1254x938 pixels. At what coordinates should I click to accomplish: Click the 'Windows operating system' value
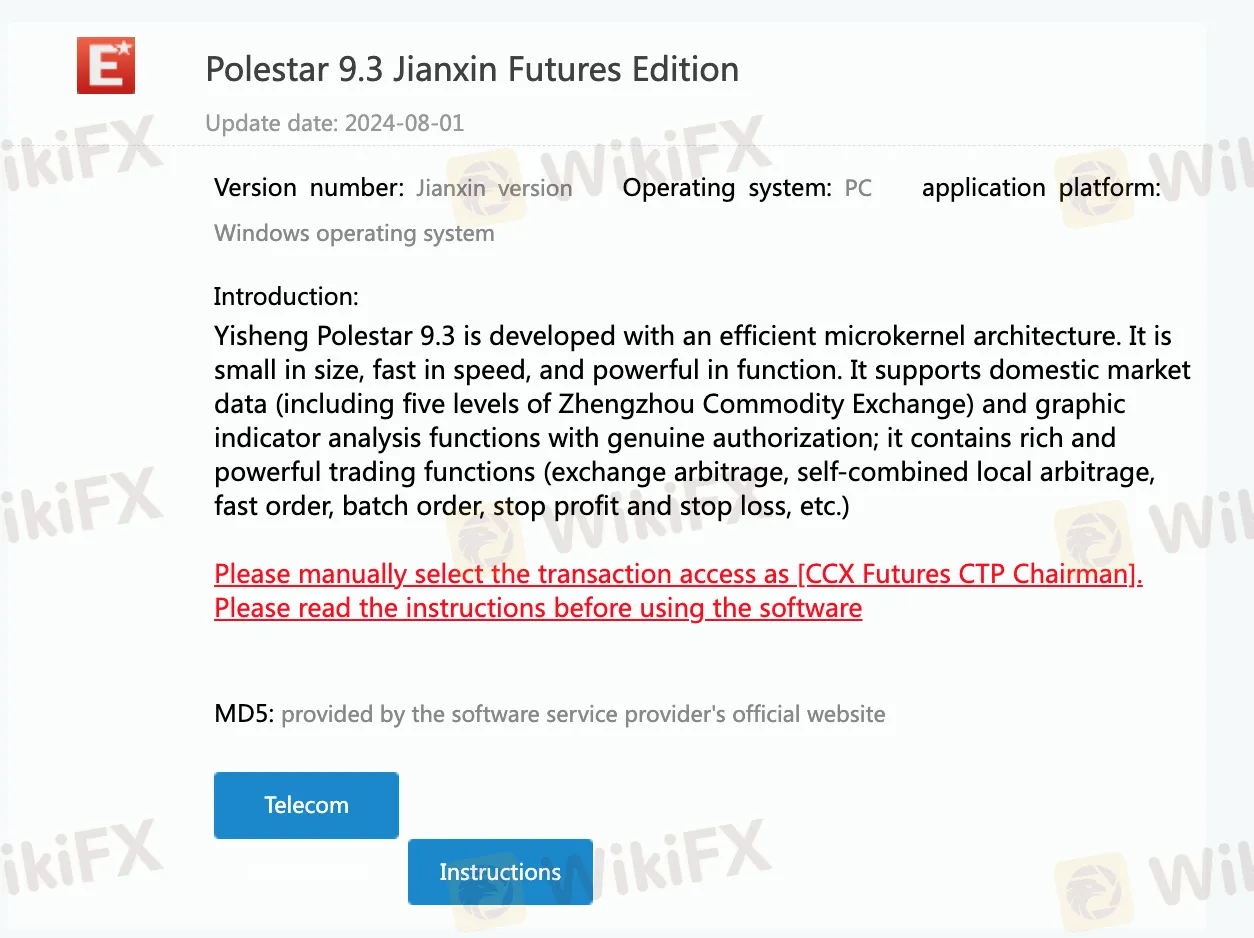[354, 233]
